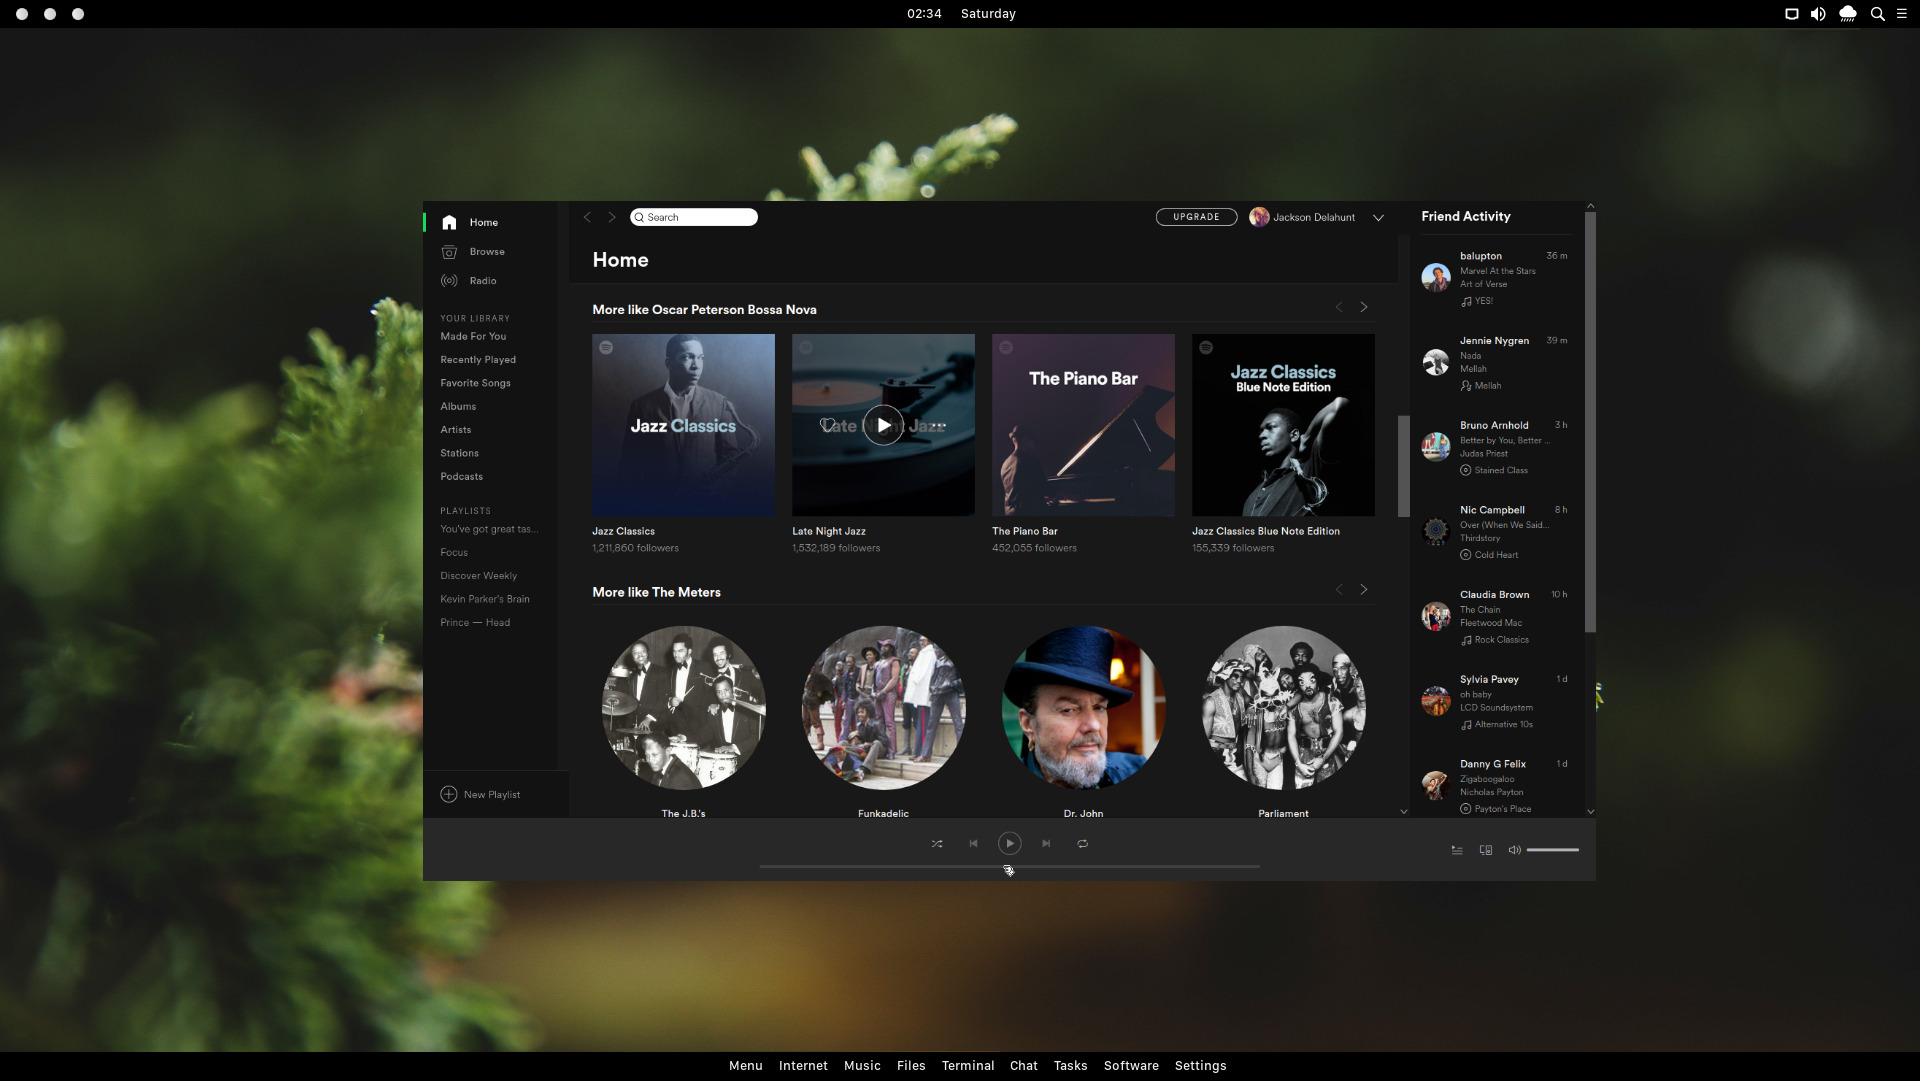Expand the Jackson Delahunt account dropdown
The width and height of the screenshot is (1920, 1081).
[x=1378, y=218]
